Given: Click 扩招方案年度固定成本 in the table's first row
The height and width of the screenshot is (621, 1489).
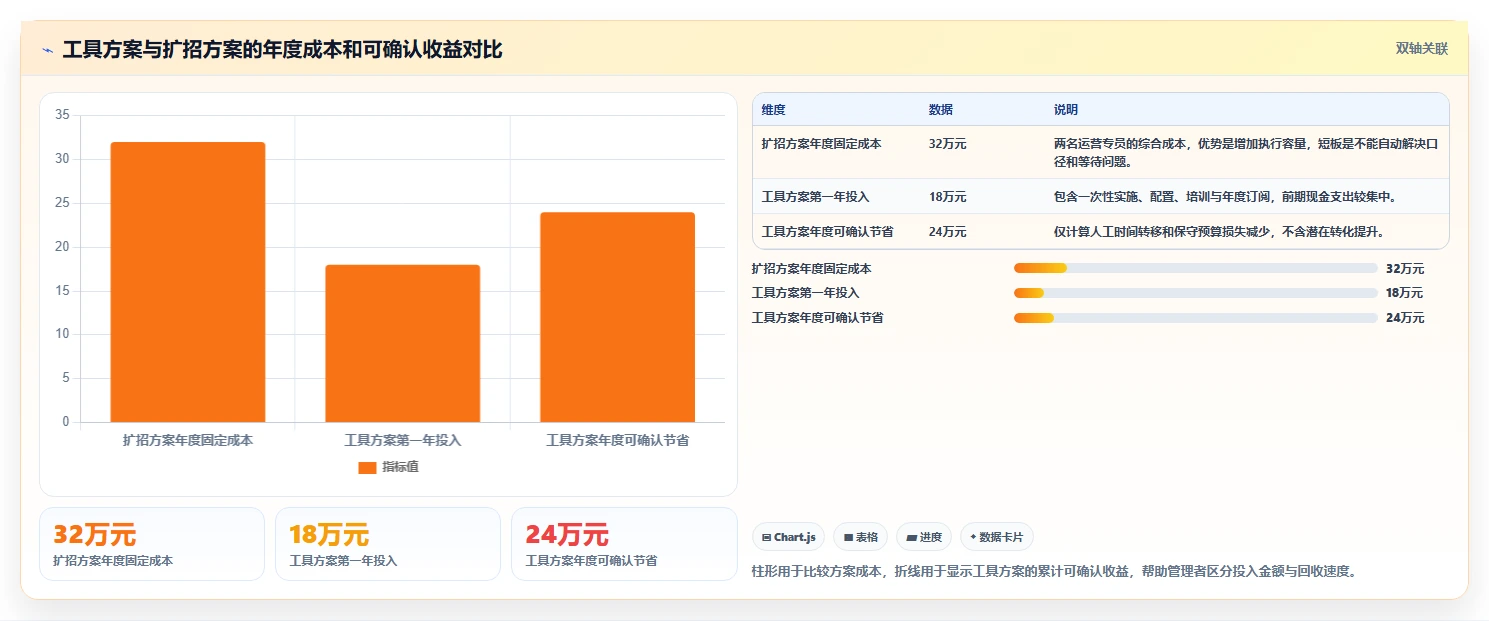Looking at the screenshot, I should pos(821,144).
